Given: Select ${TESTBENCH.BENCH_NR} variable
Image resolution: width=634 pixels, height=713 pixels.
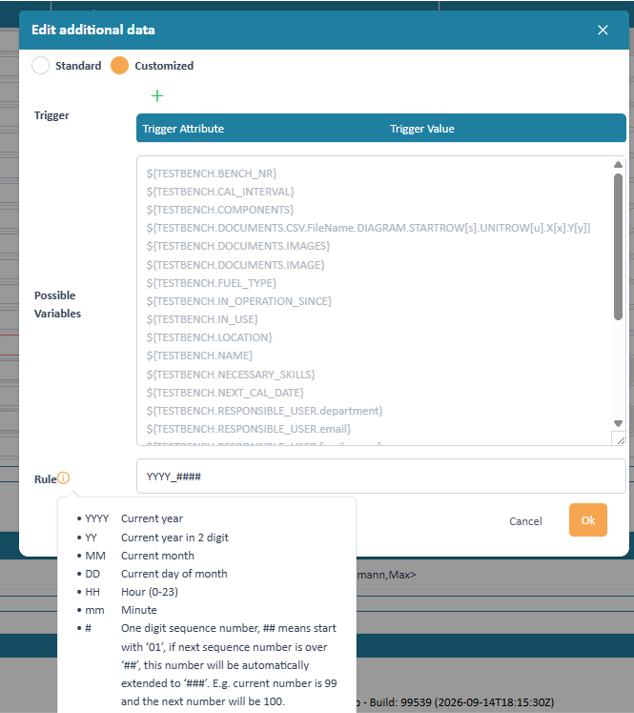Looking at the screenshot, I should click(211, 173).
